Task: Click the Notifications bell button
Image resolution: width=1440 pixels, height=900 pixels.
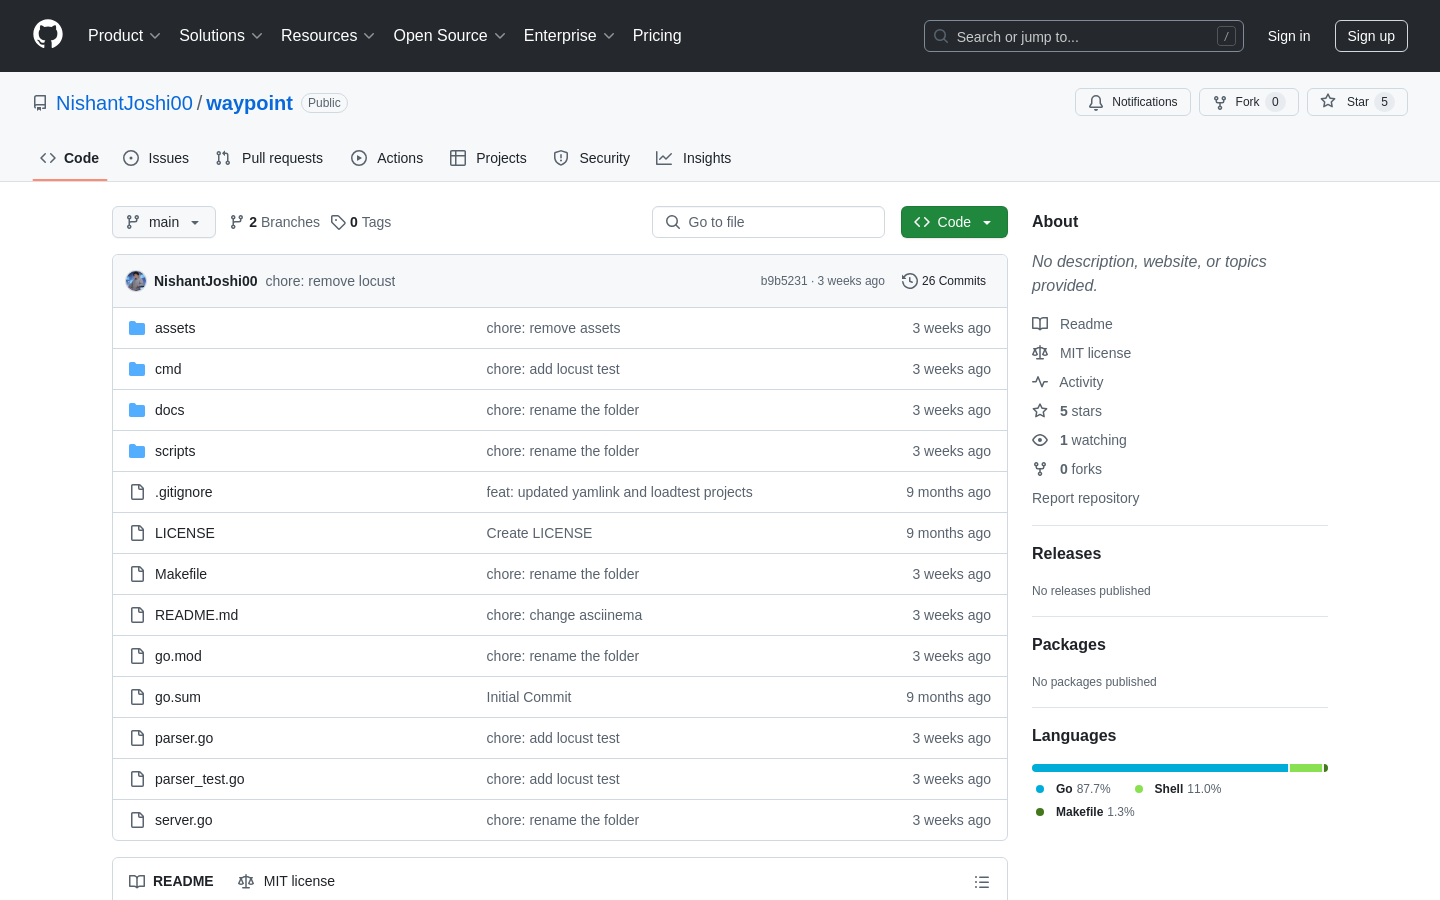Action: pyautogui.click(x=1133, y=102)
